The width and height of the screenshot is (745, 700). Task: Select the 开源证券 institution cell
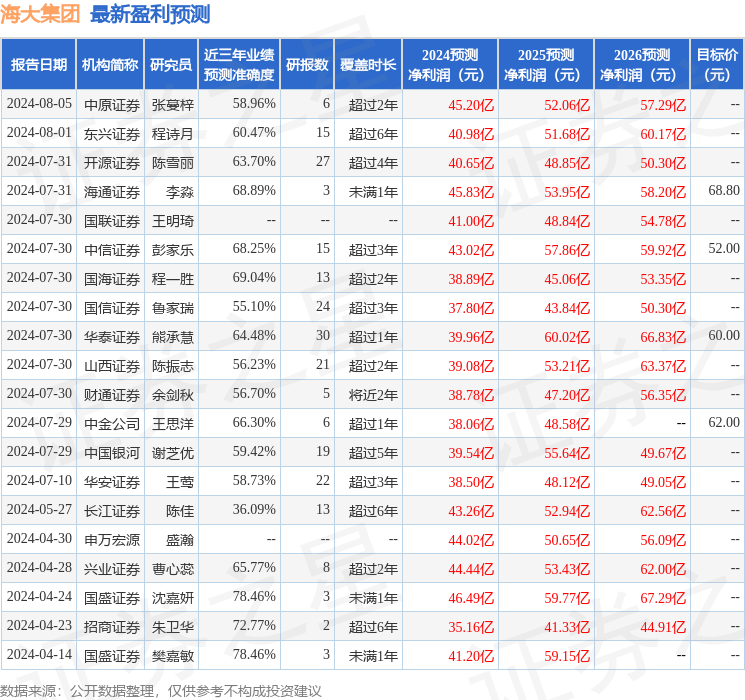(112, 163)
